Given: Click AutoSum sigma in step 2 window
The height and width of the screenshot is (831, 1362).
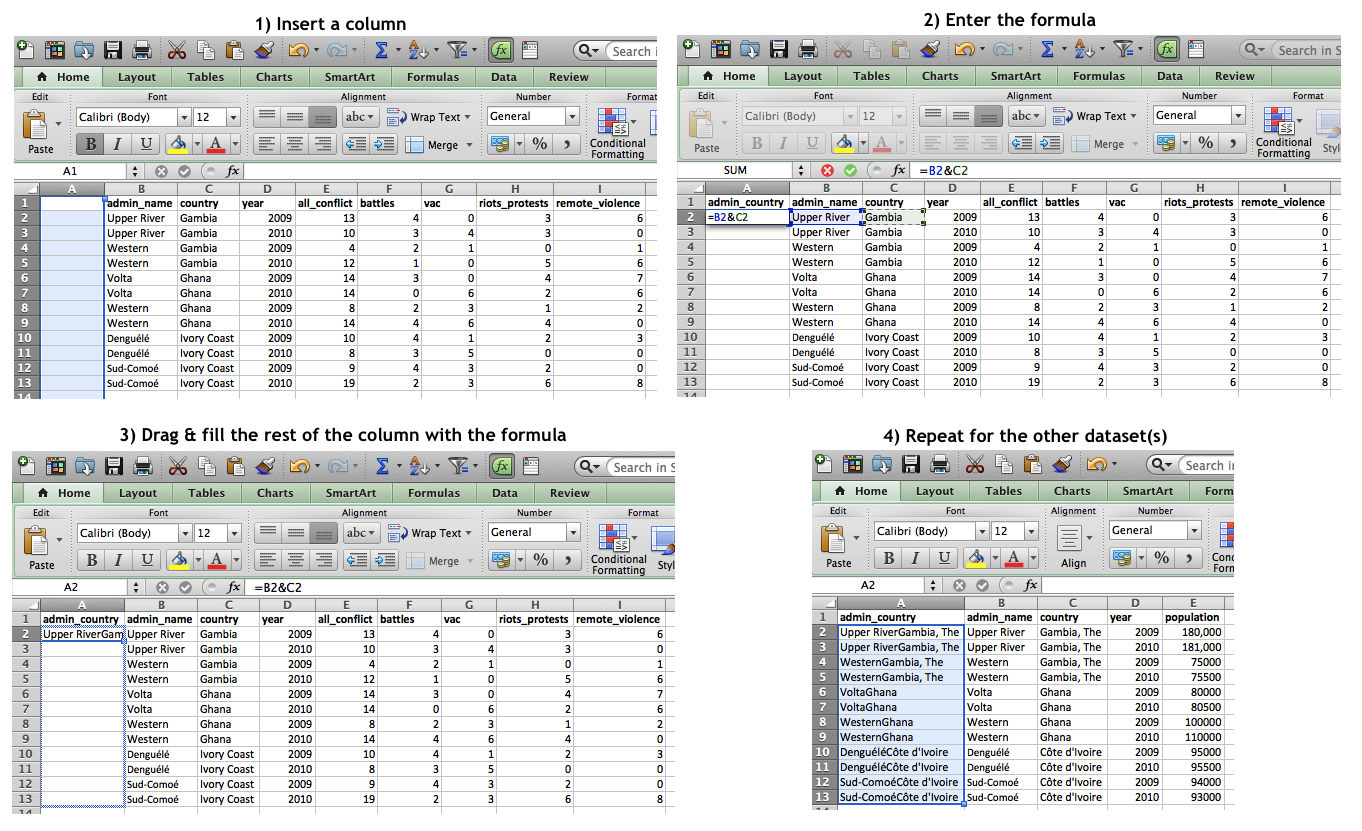Looking at the screenshot, I should click(x=1047, y=48).
